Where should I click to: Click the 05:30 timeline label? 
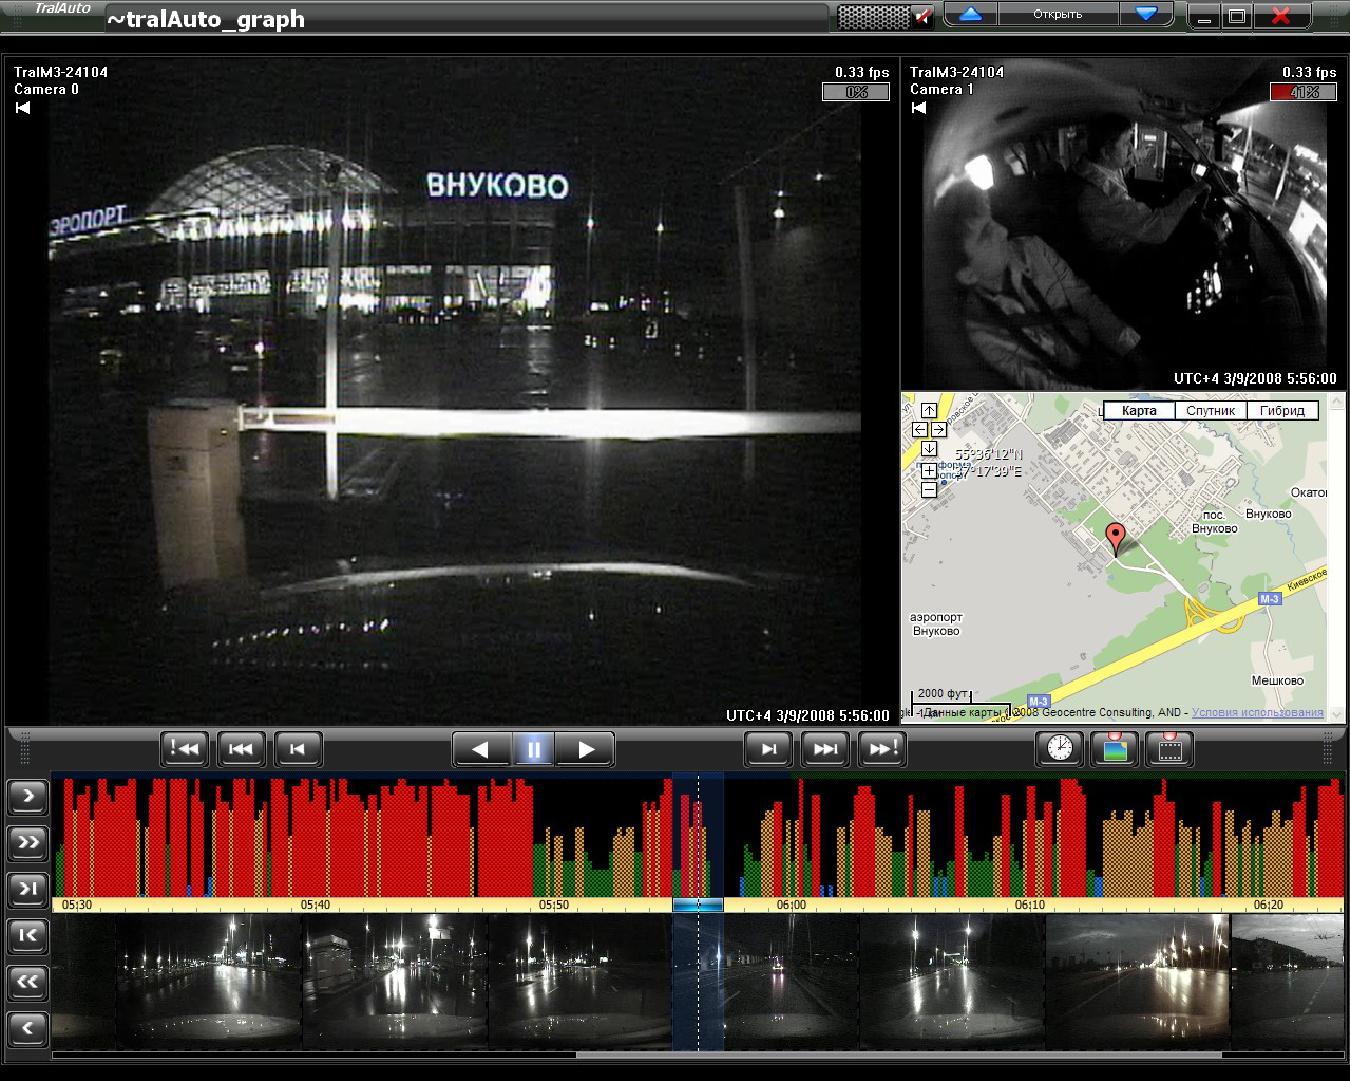pos(76,905)
